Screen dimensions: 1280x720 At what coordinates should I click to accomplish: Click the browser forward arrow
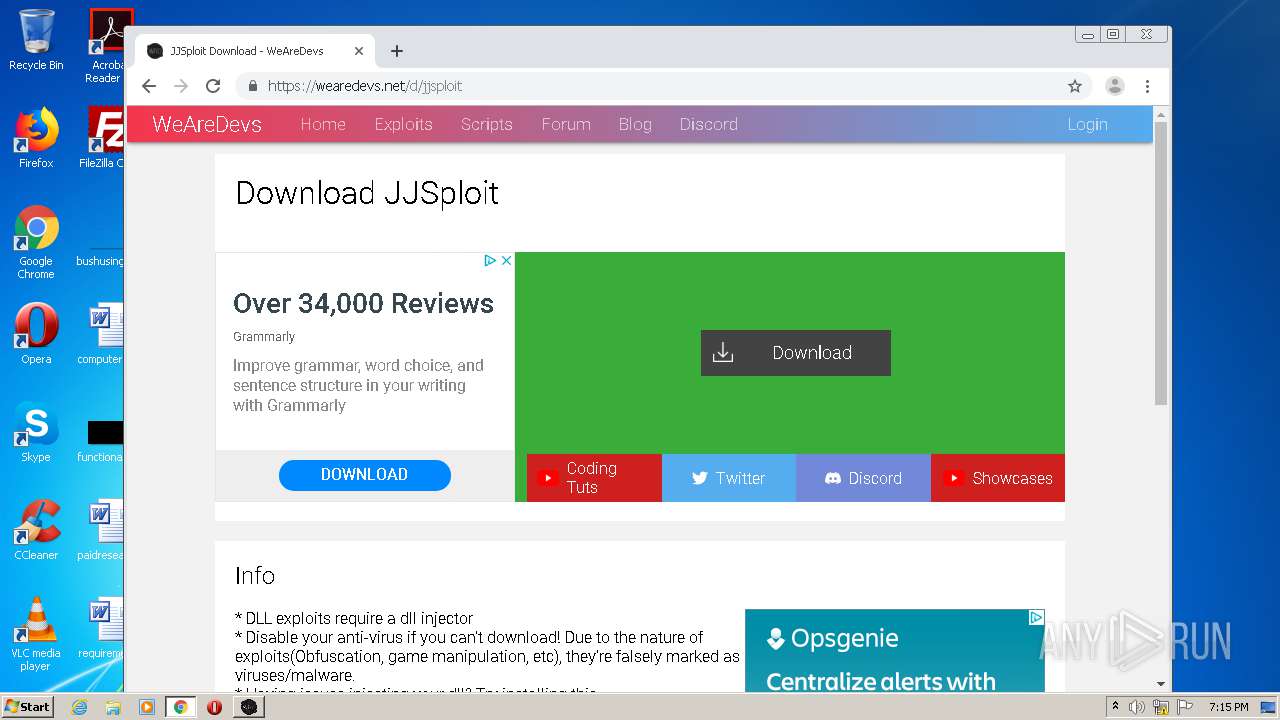point(181,86)
